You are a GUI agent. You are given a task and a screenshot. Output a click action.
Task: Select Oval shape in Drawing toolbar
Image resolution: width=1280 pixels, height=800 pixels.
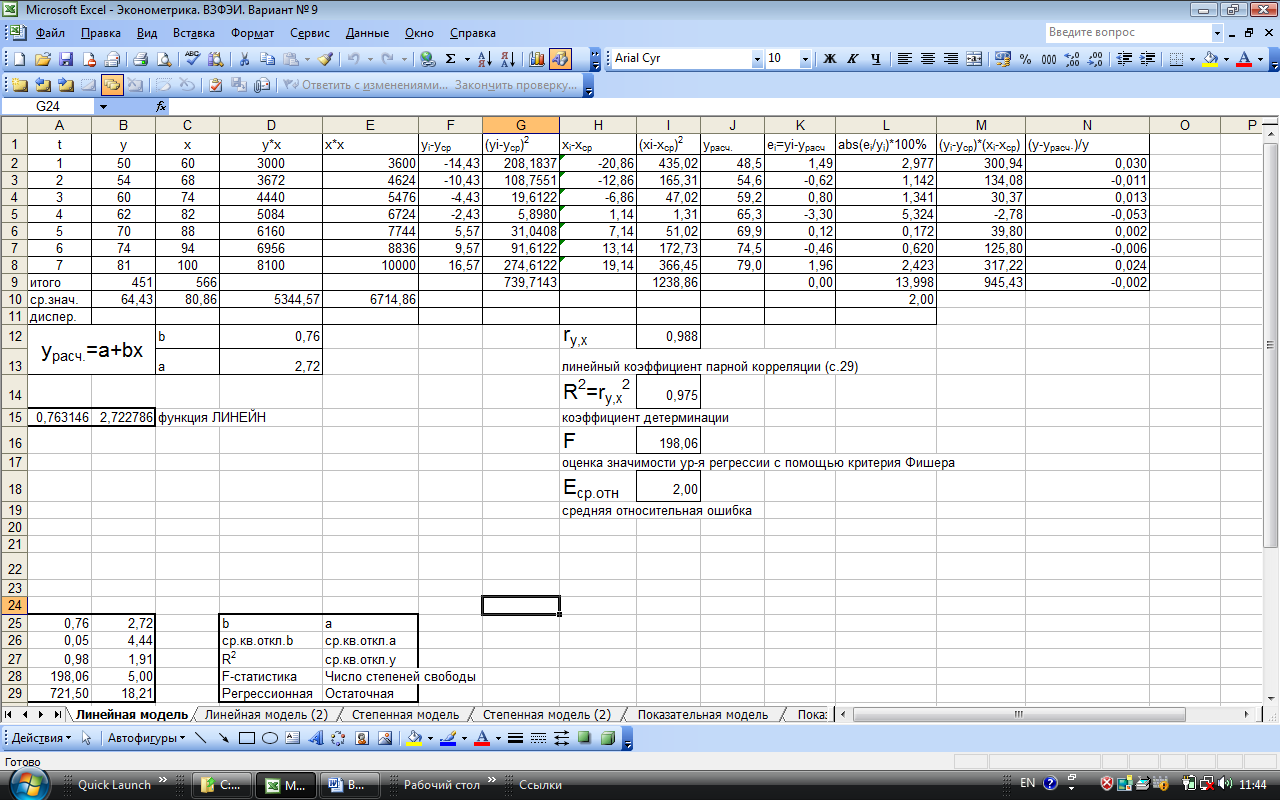click(x=269, y=739)
